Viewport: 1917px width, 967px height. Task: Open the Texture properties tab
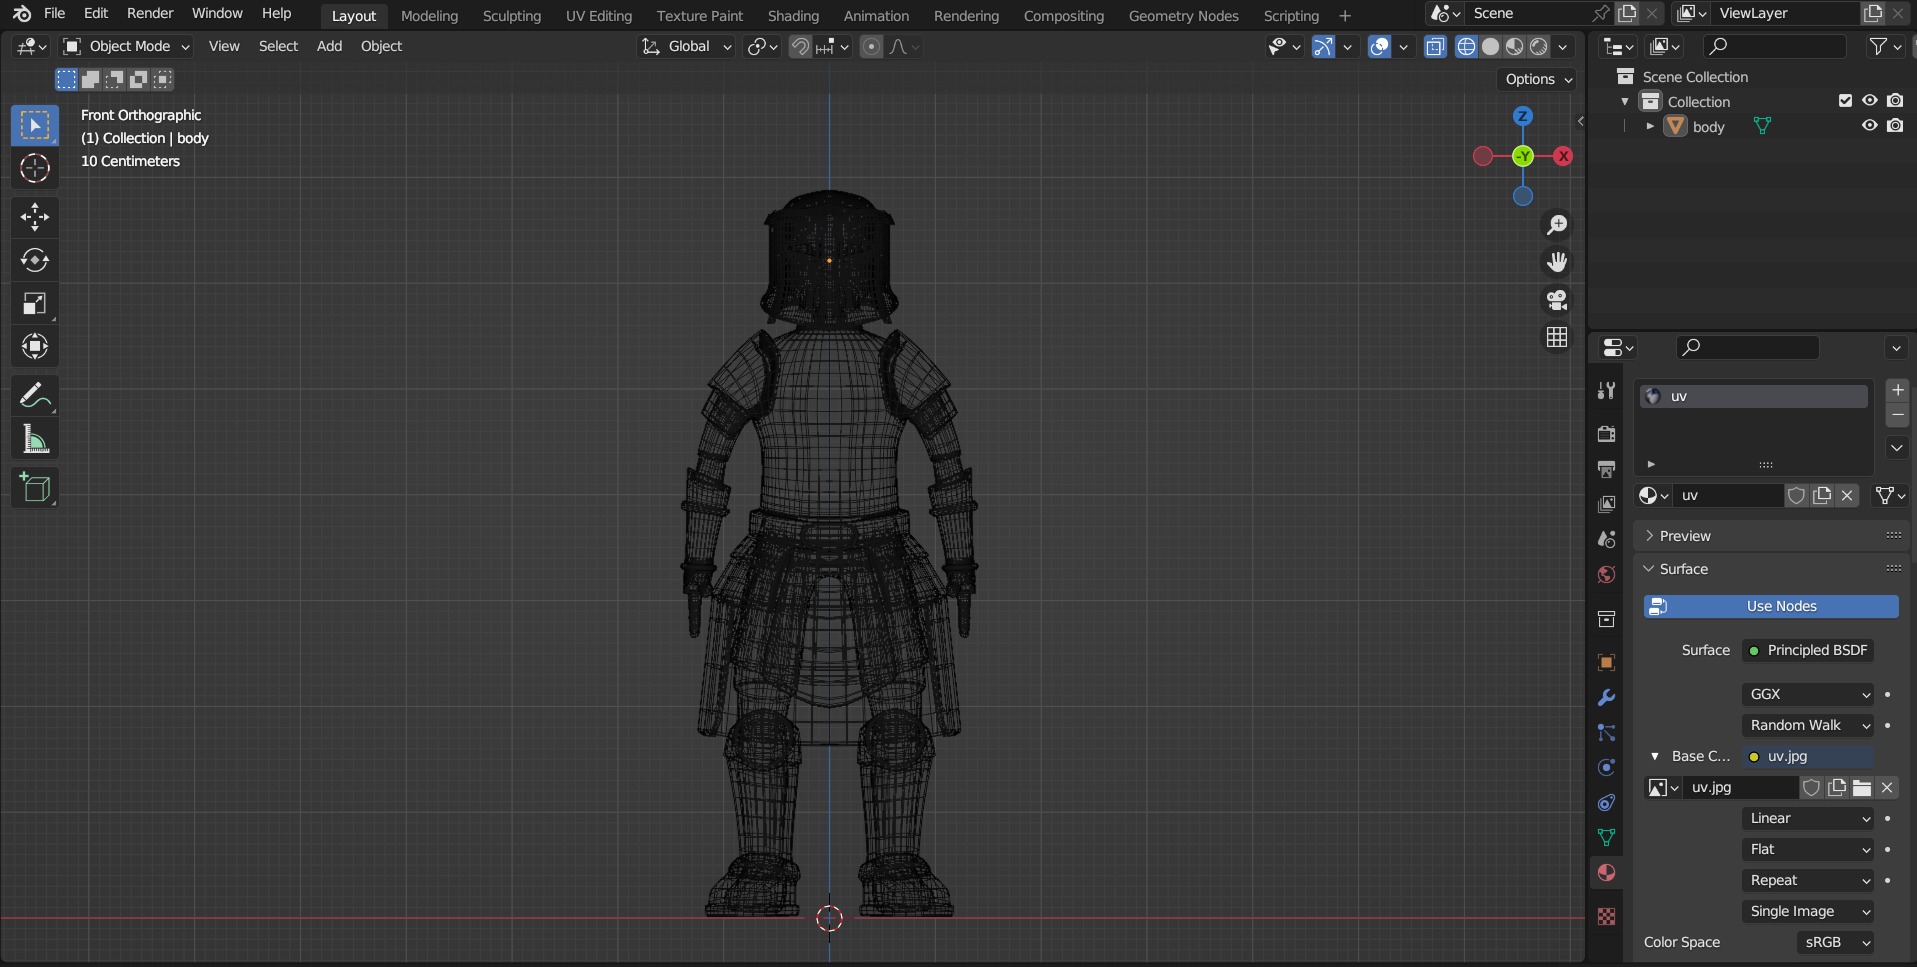(1606, 917)
